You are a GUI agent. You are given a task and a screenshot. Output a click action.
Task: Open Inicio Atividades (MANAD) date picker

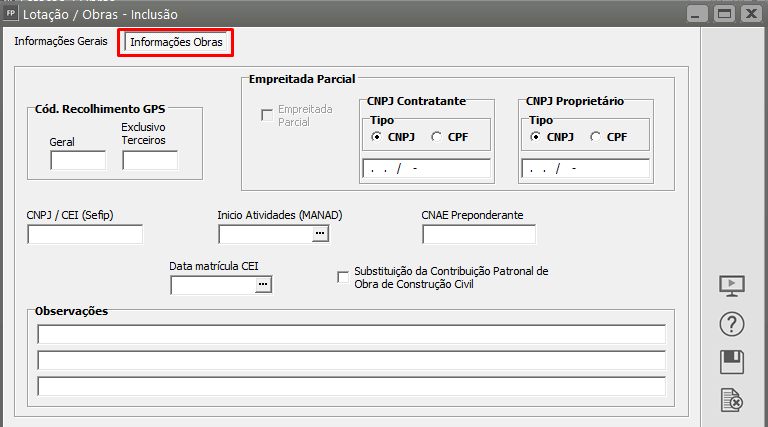[320, 233]
